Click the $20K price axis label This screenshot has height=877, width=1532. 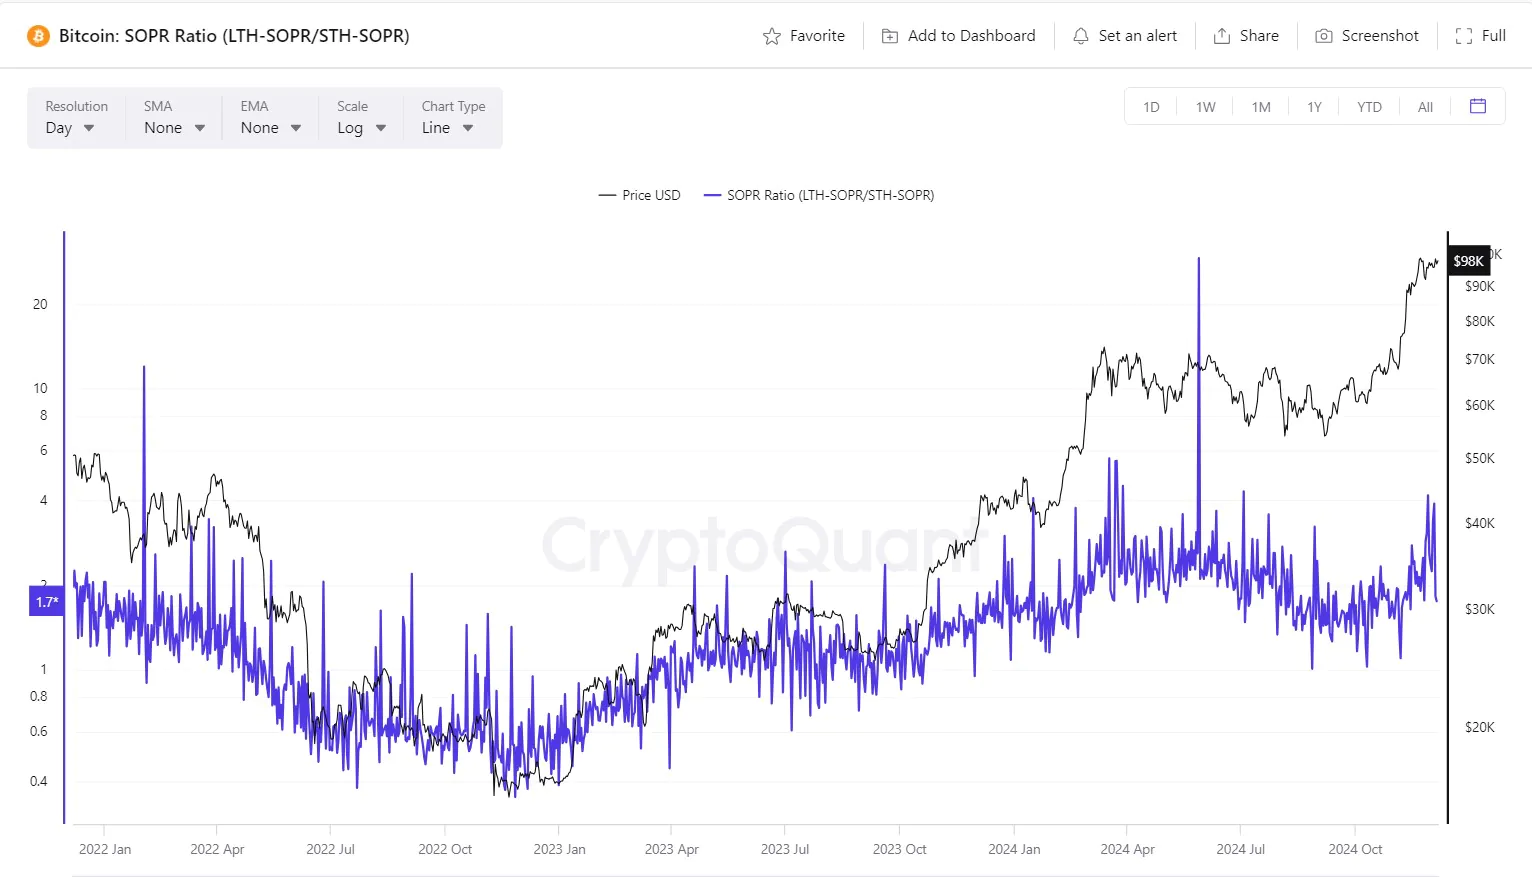(1479, 727)
